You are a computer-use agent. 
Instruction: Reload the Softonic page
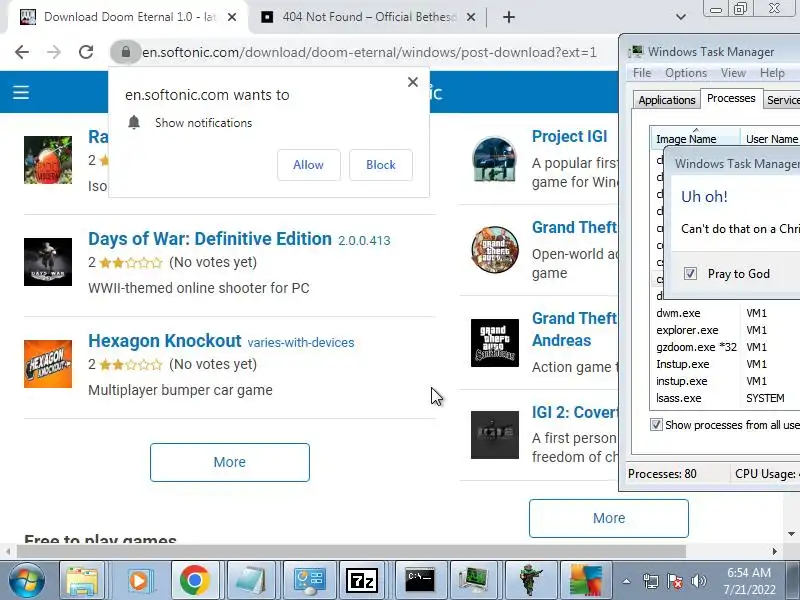(x=86, y=52)
